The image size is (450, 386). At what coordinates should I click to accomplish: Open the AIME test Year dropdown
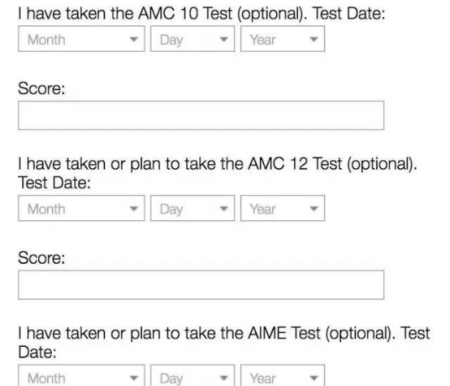tap(282, 376)
